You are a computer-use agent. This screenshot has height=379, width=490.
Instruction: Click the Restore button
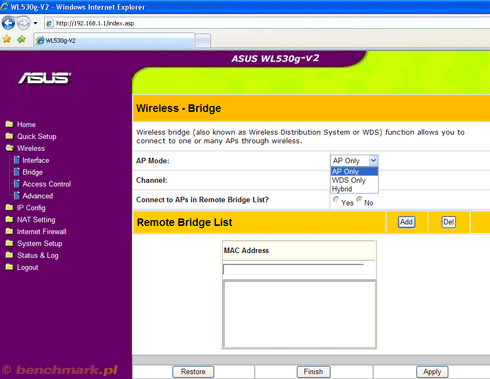[x=193, y=372]
